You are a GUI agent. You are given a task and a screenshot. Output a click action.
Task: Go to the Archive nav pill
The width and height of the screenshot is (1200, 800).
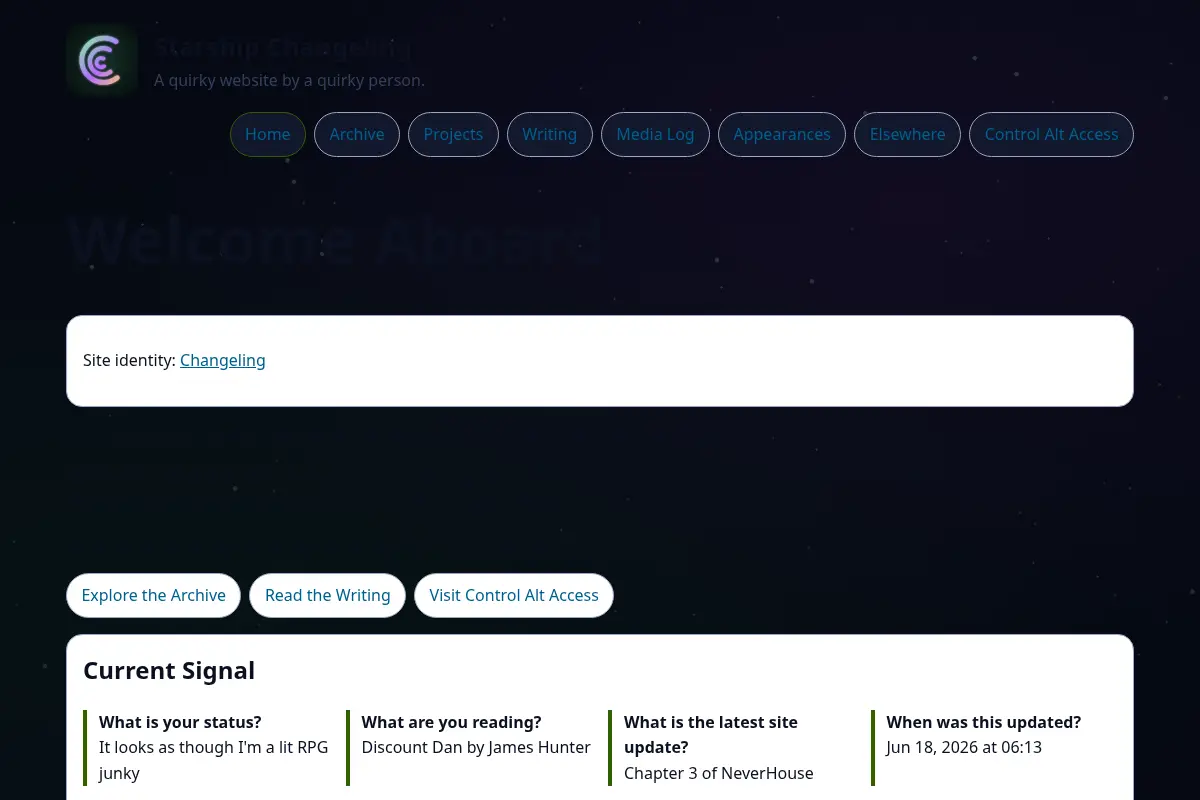357,135
